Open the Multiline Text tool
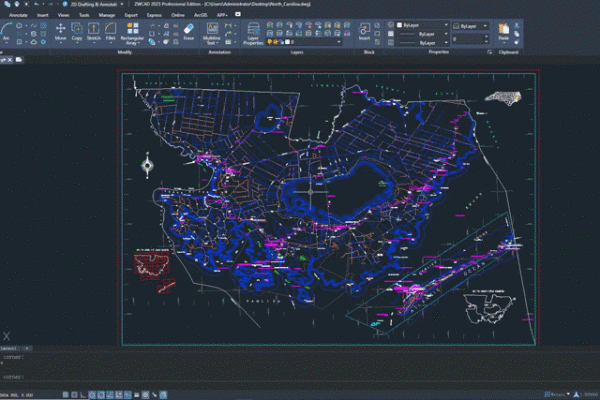This screenshot has width=600, height=400. (x=213, y=33)
